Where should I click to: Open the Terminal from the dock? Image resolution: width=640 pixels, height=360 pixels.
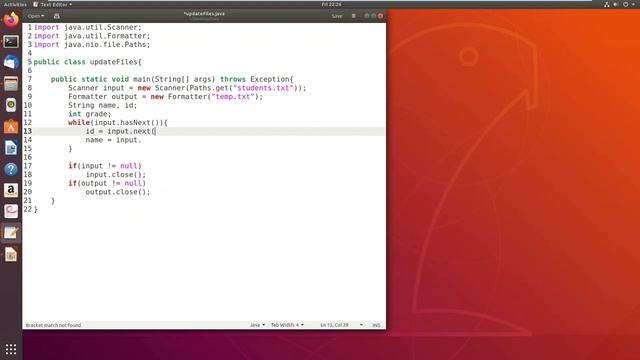pos(11,41)
